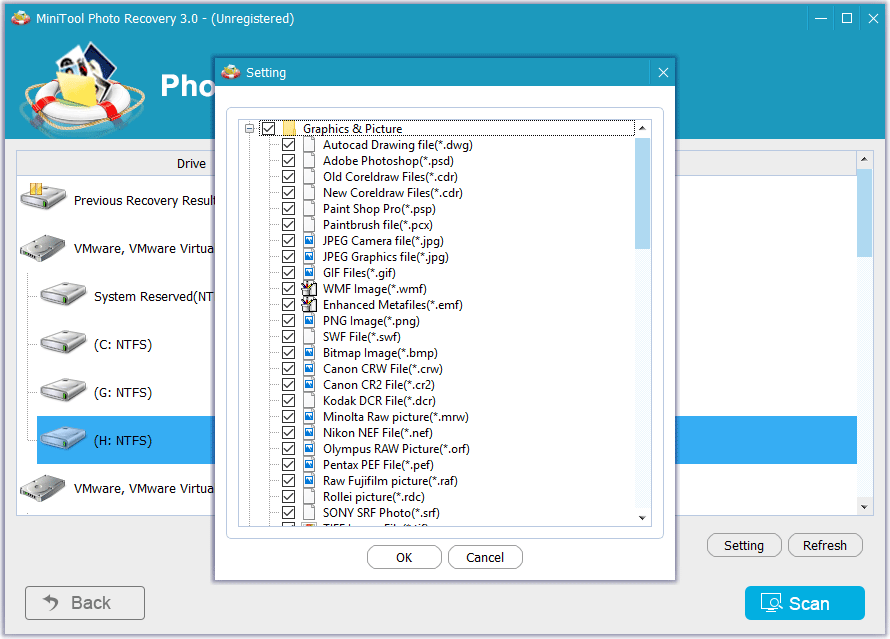This screenshot has height=639, width=890.
Task: Uncheck New Coreldraw Files (*.cdr) checkbox
Action: coord(288,192)
